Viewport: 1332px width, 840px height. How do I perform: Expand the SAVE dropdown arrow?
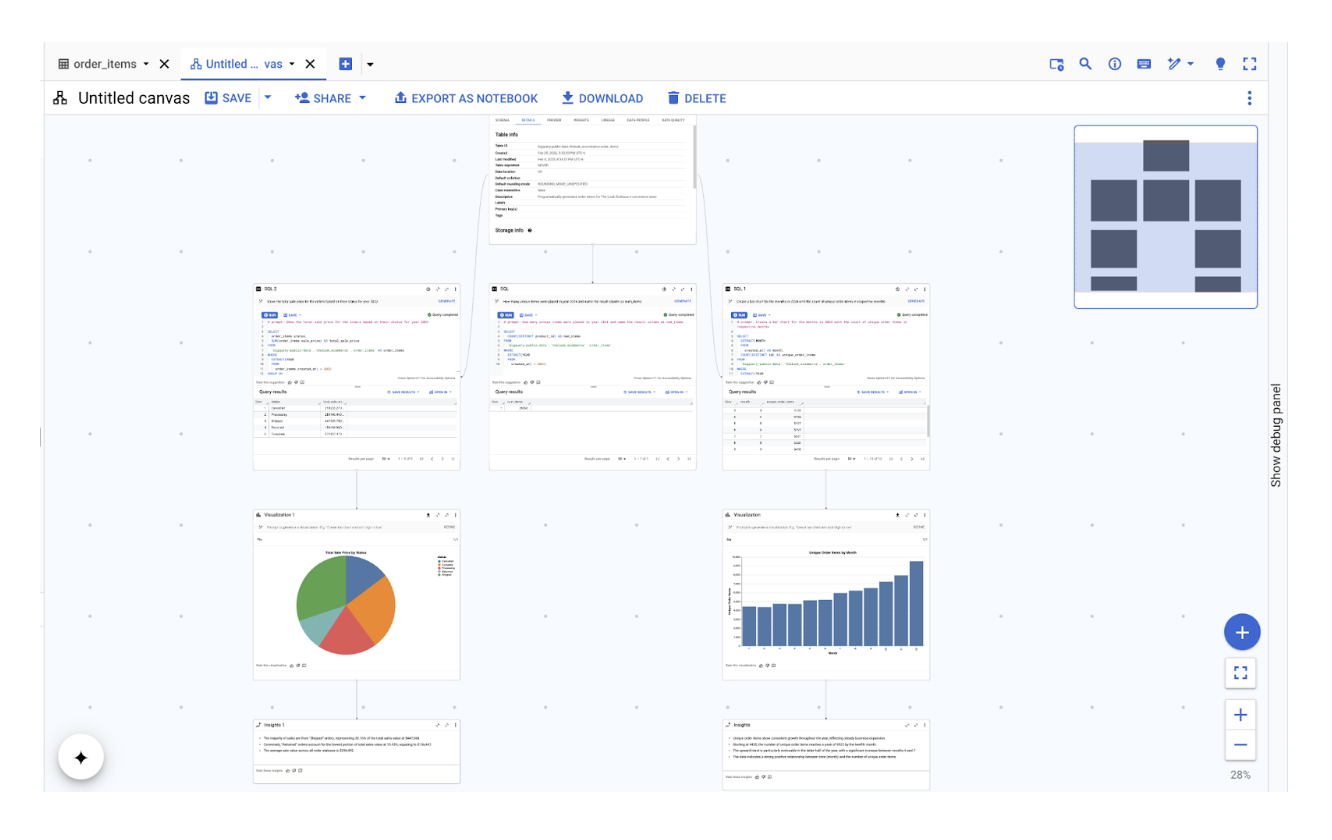click(x=268, y=98)
